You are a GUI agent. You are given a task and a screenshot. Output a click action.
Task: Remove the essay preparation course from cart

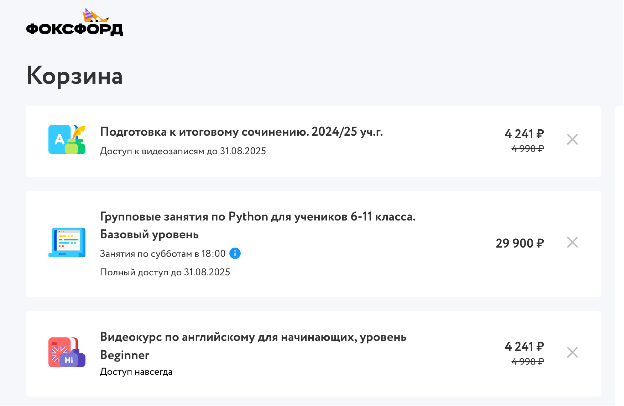coord(572,139)
